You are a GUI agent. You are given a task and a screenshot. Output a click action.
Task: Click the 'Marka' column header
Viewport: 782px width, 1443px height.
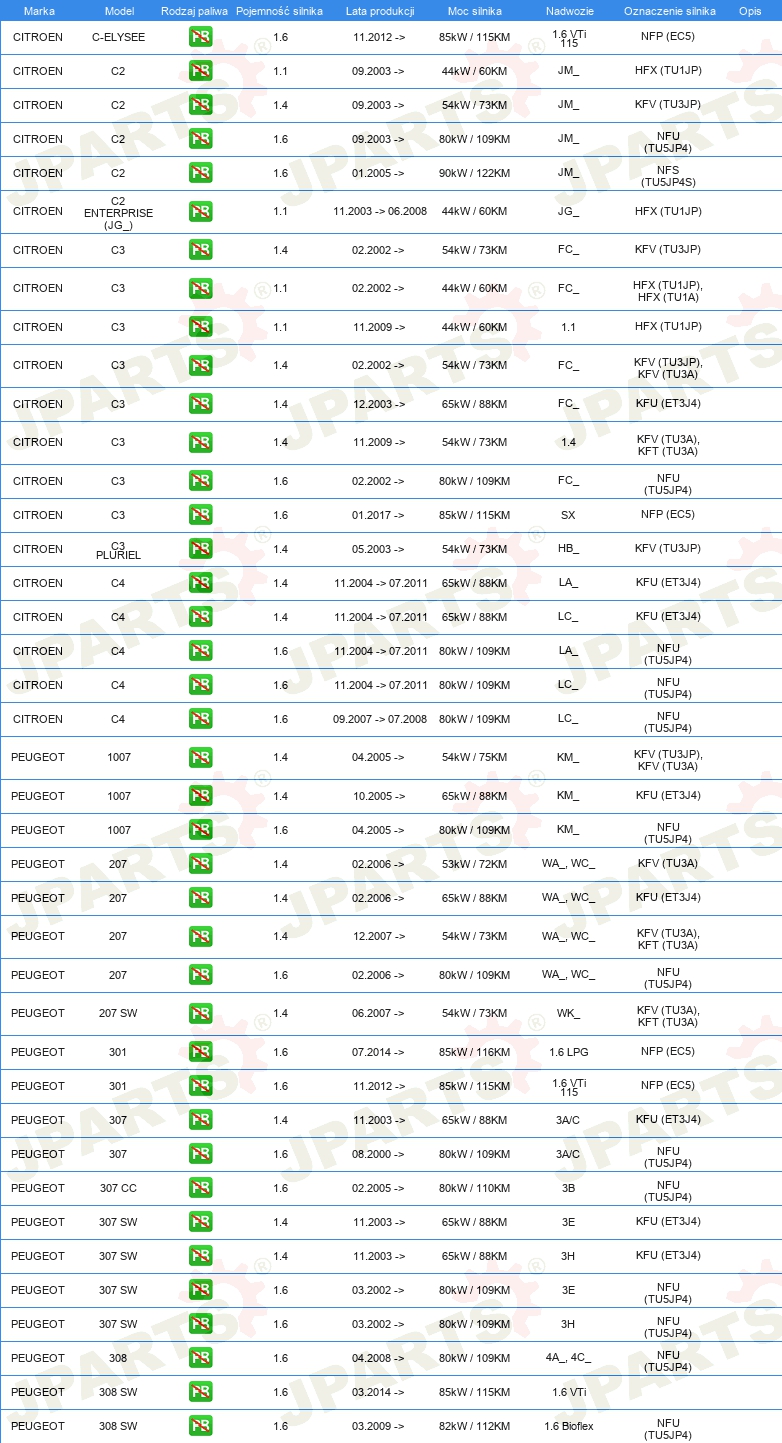click(x=39, y=11)
